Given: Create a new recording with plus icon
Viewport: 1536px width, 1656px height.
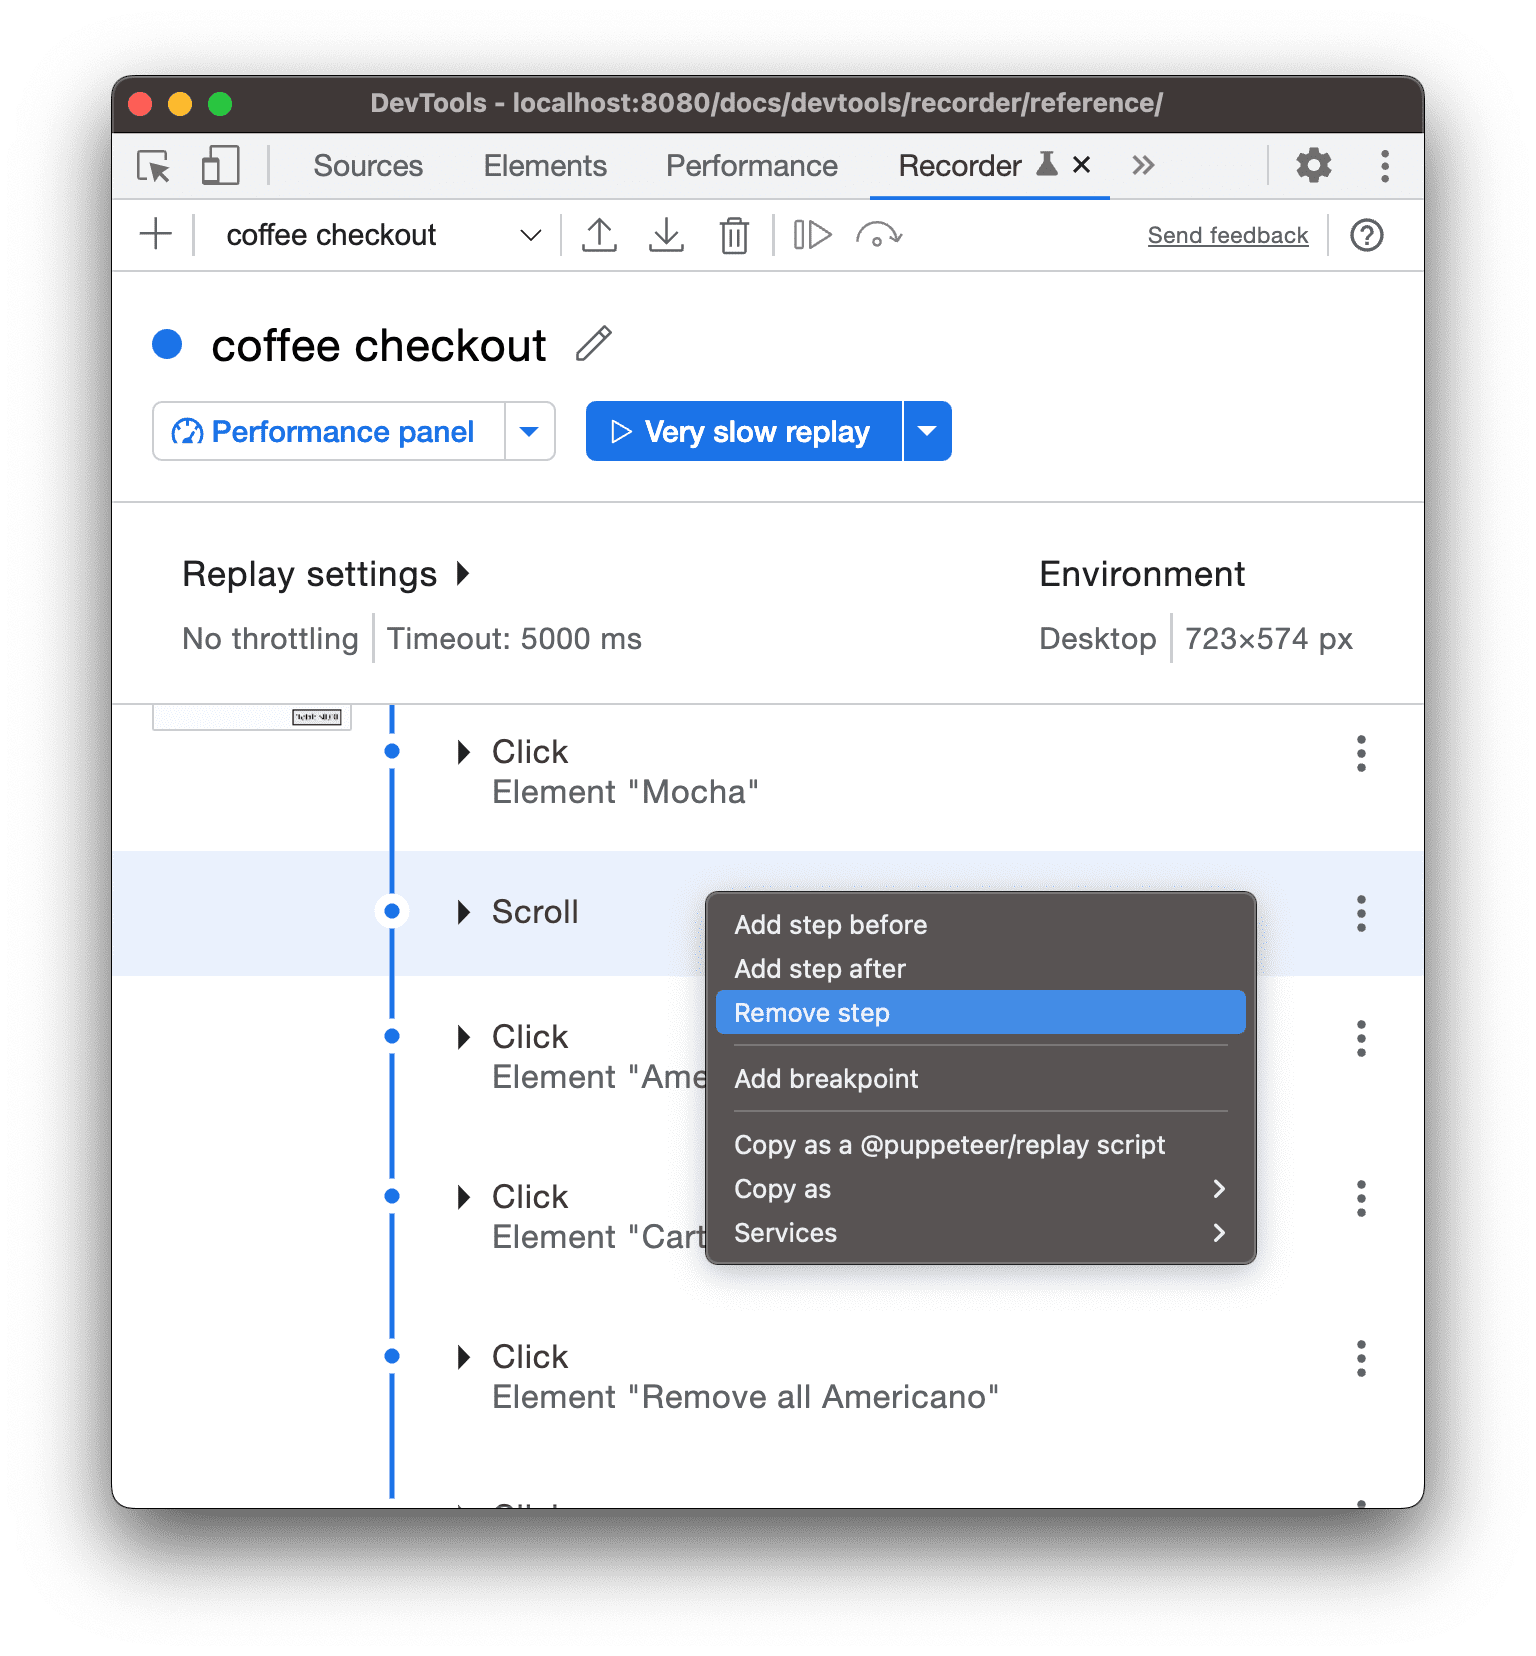Looking at the screenshot, I should pos(156,236).
